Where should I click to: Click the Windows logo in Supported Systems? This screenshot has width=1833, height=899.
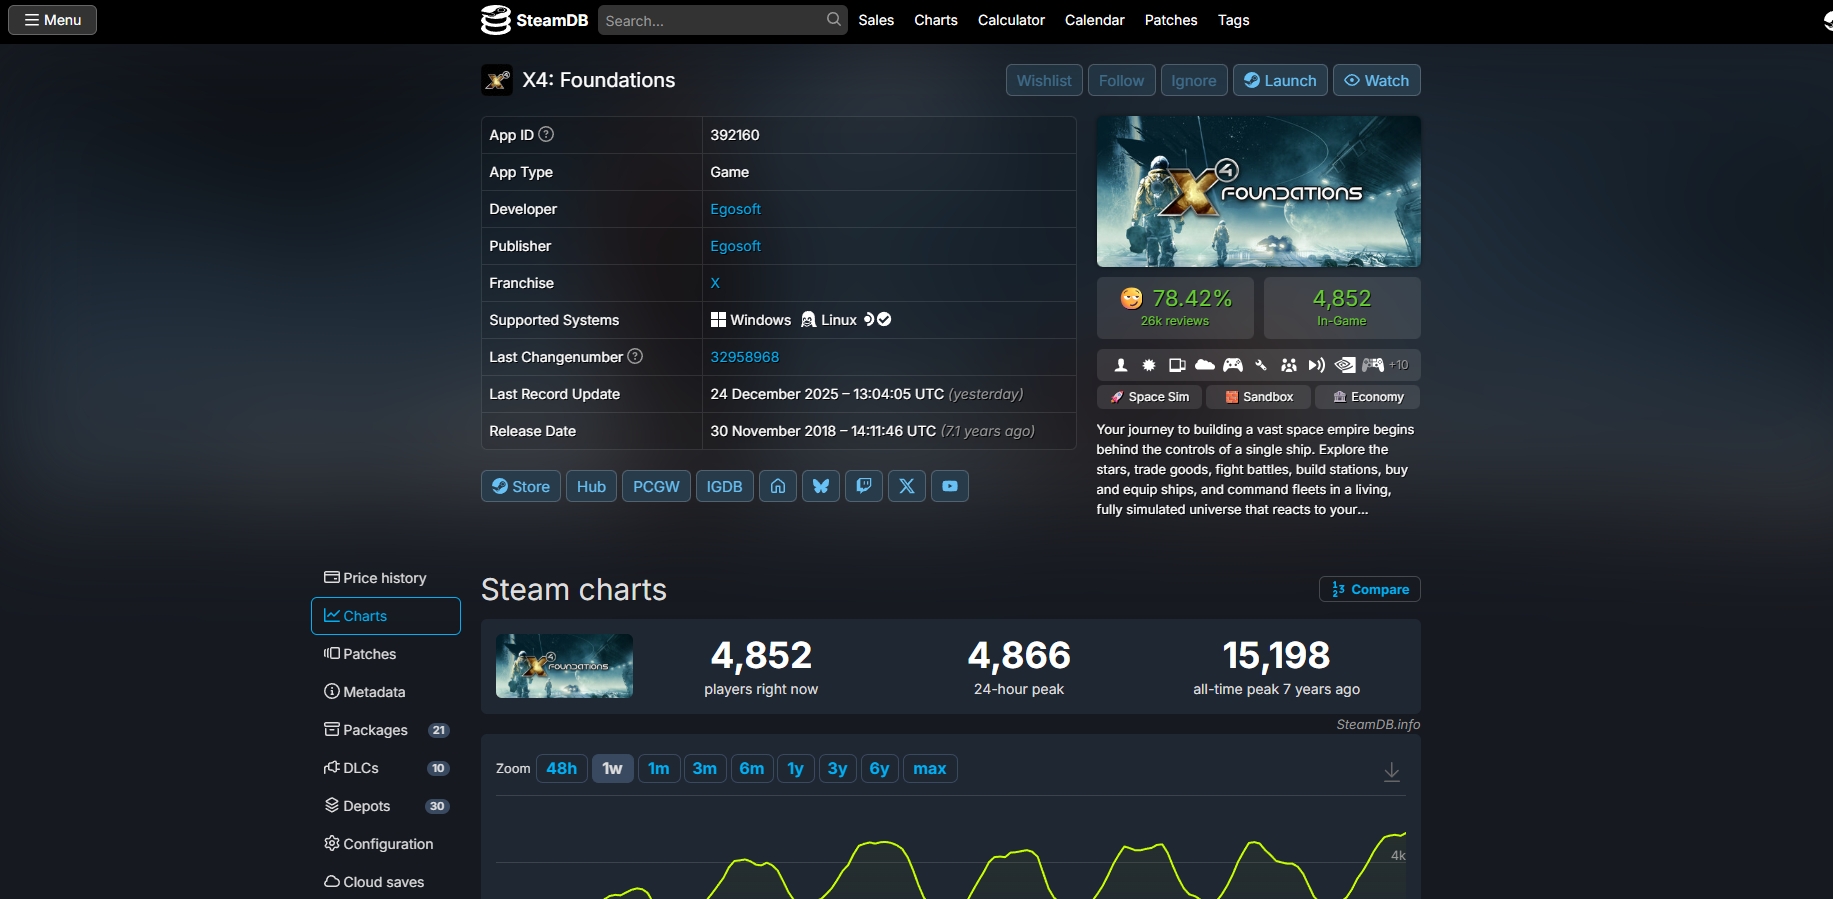point(718,319)
